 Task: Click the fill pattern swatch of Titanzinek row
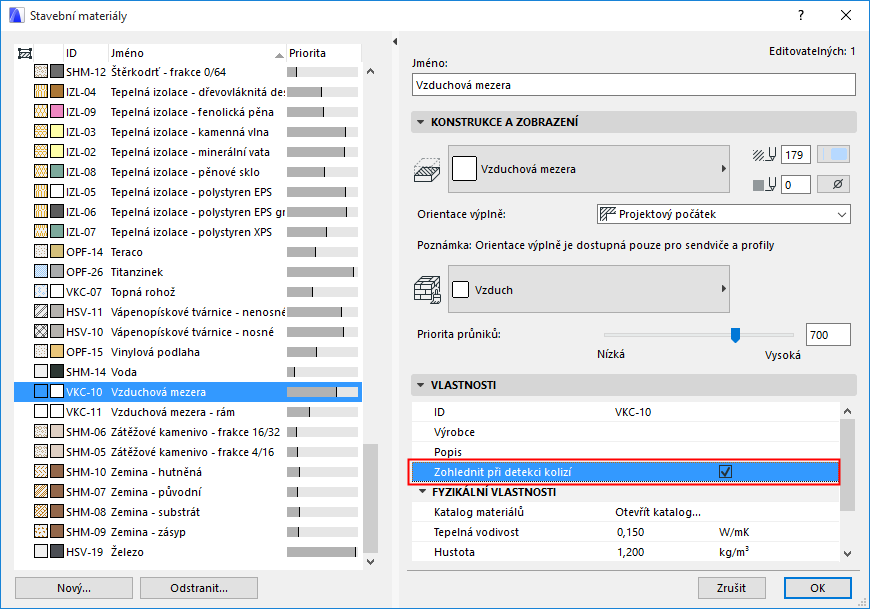[x=41, y=272]
